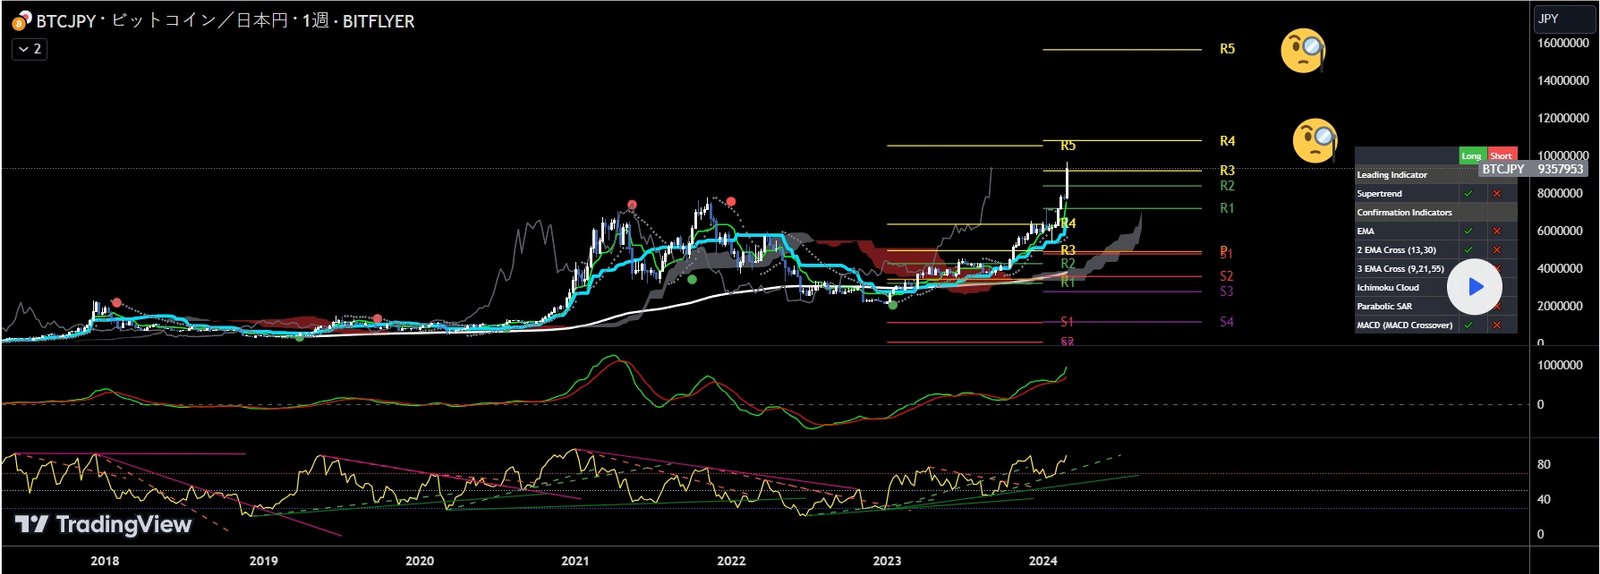Click the green check for MACD Crossover
The image size is (1600, 574).
[x=1468, y=325]
